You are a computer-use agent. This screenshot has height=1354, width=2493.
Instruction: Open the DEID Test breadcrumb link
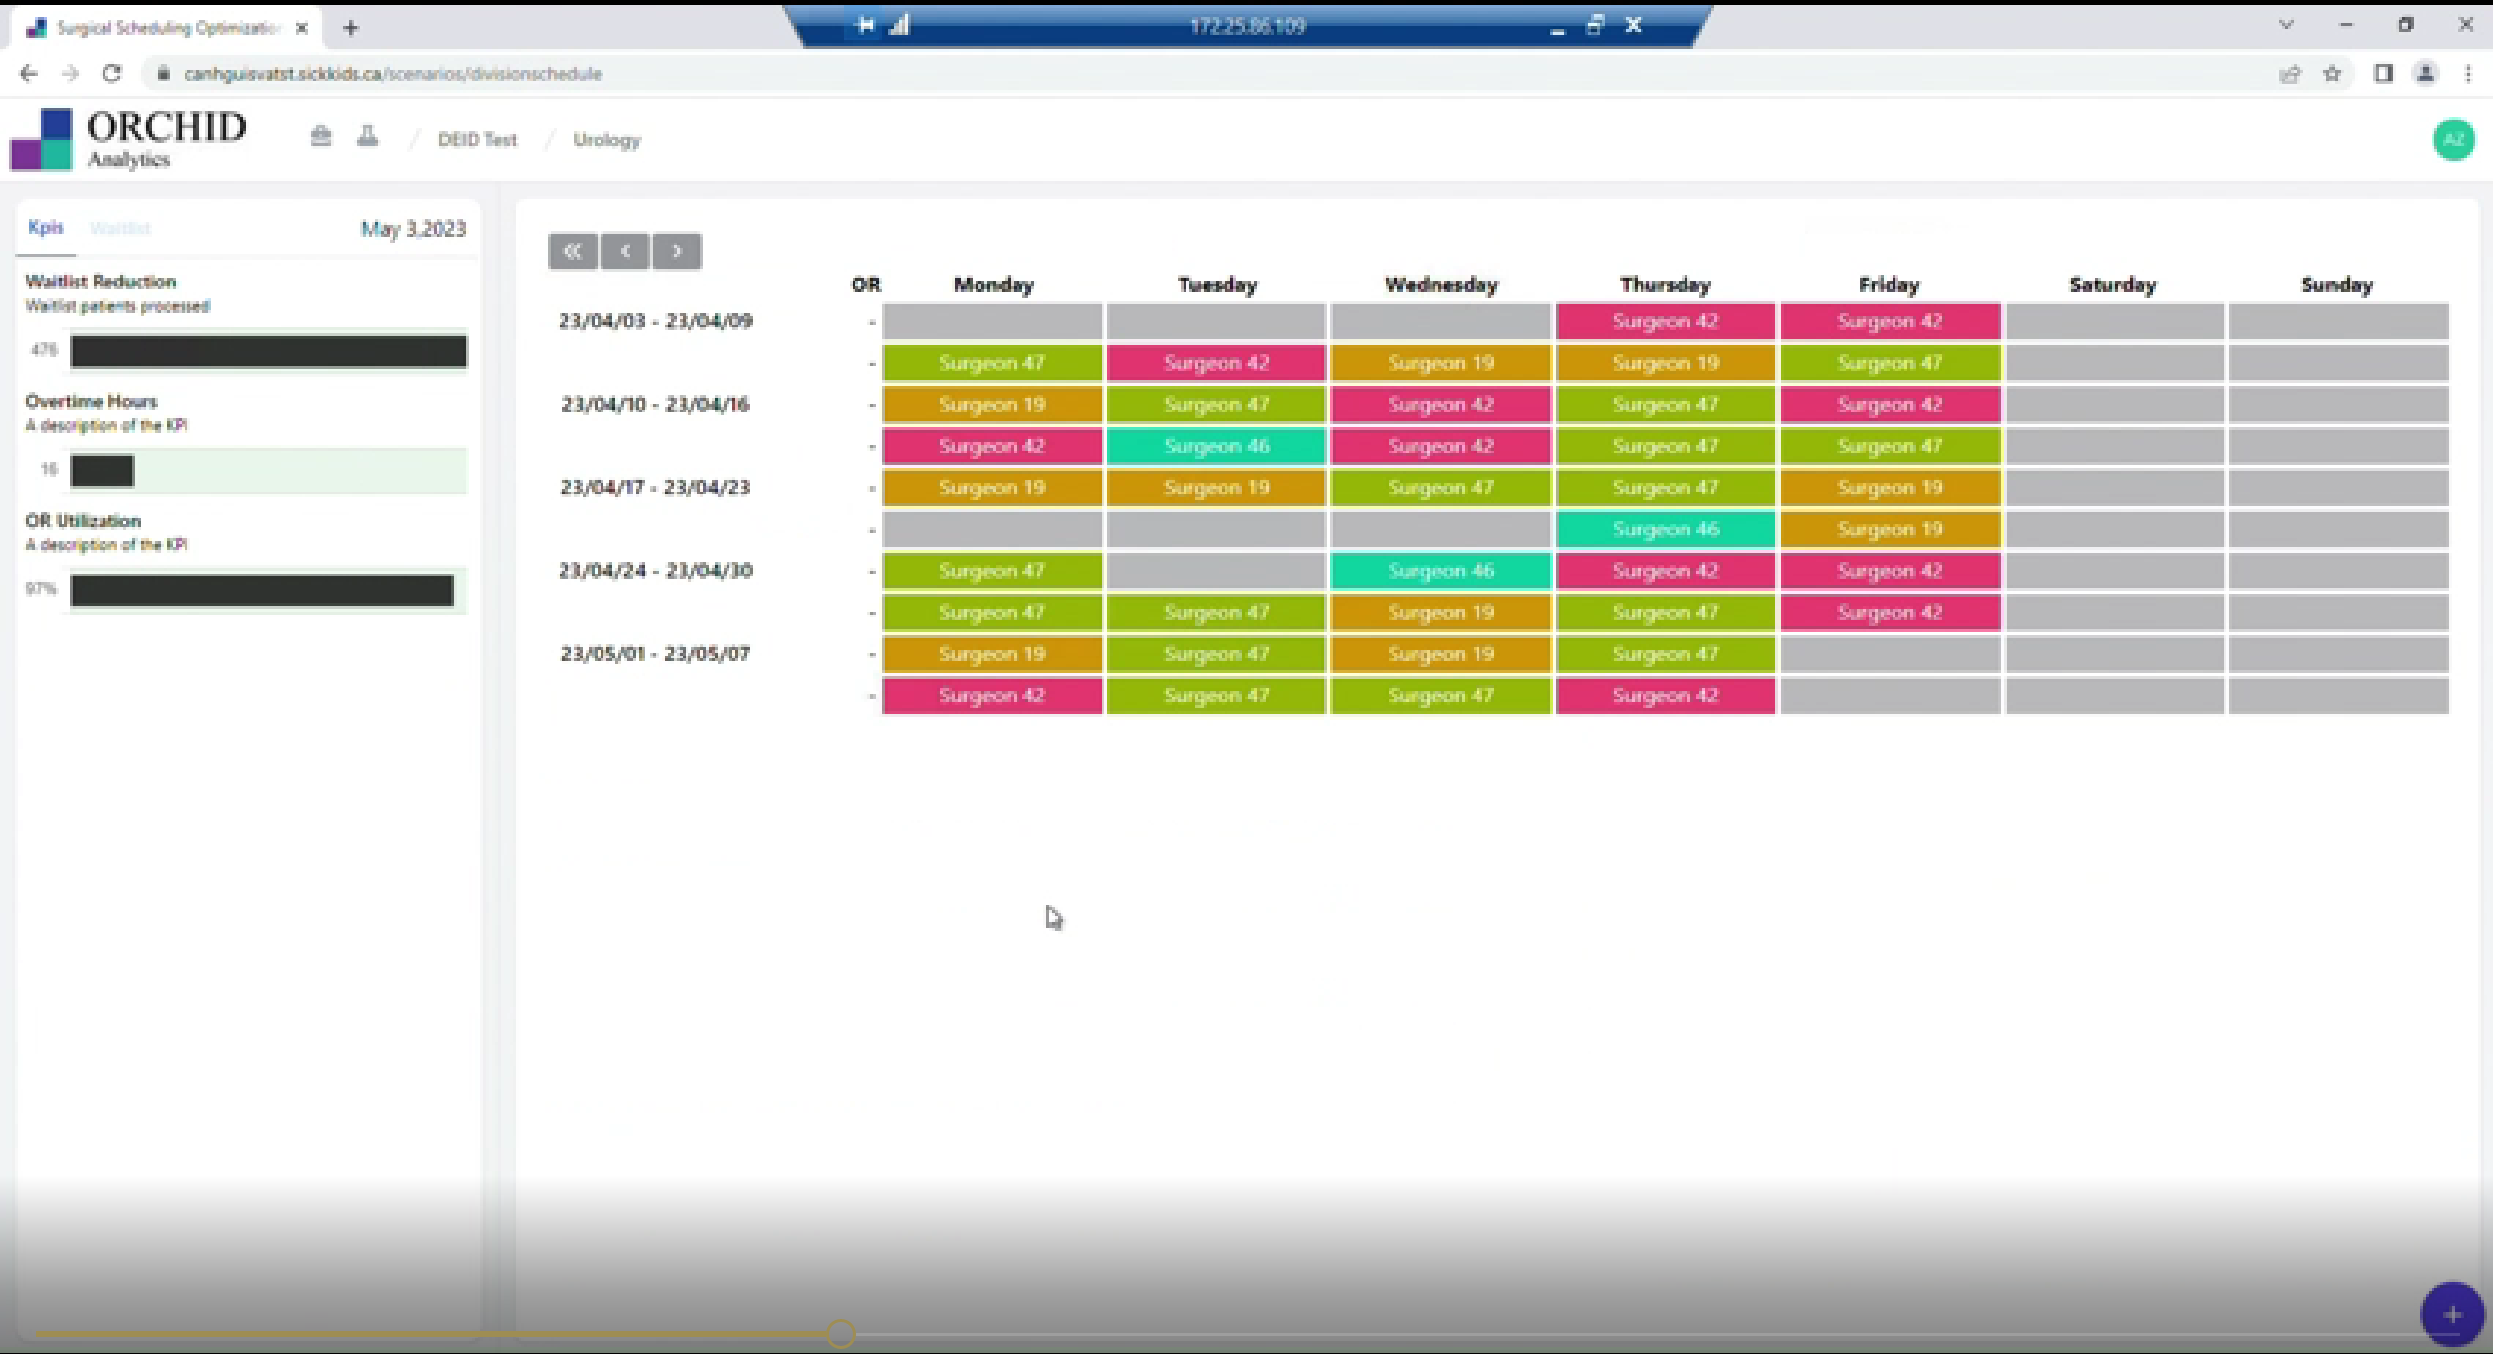click(477, 140)
